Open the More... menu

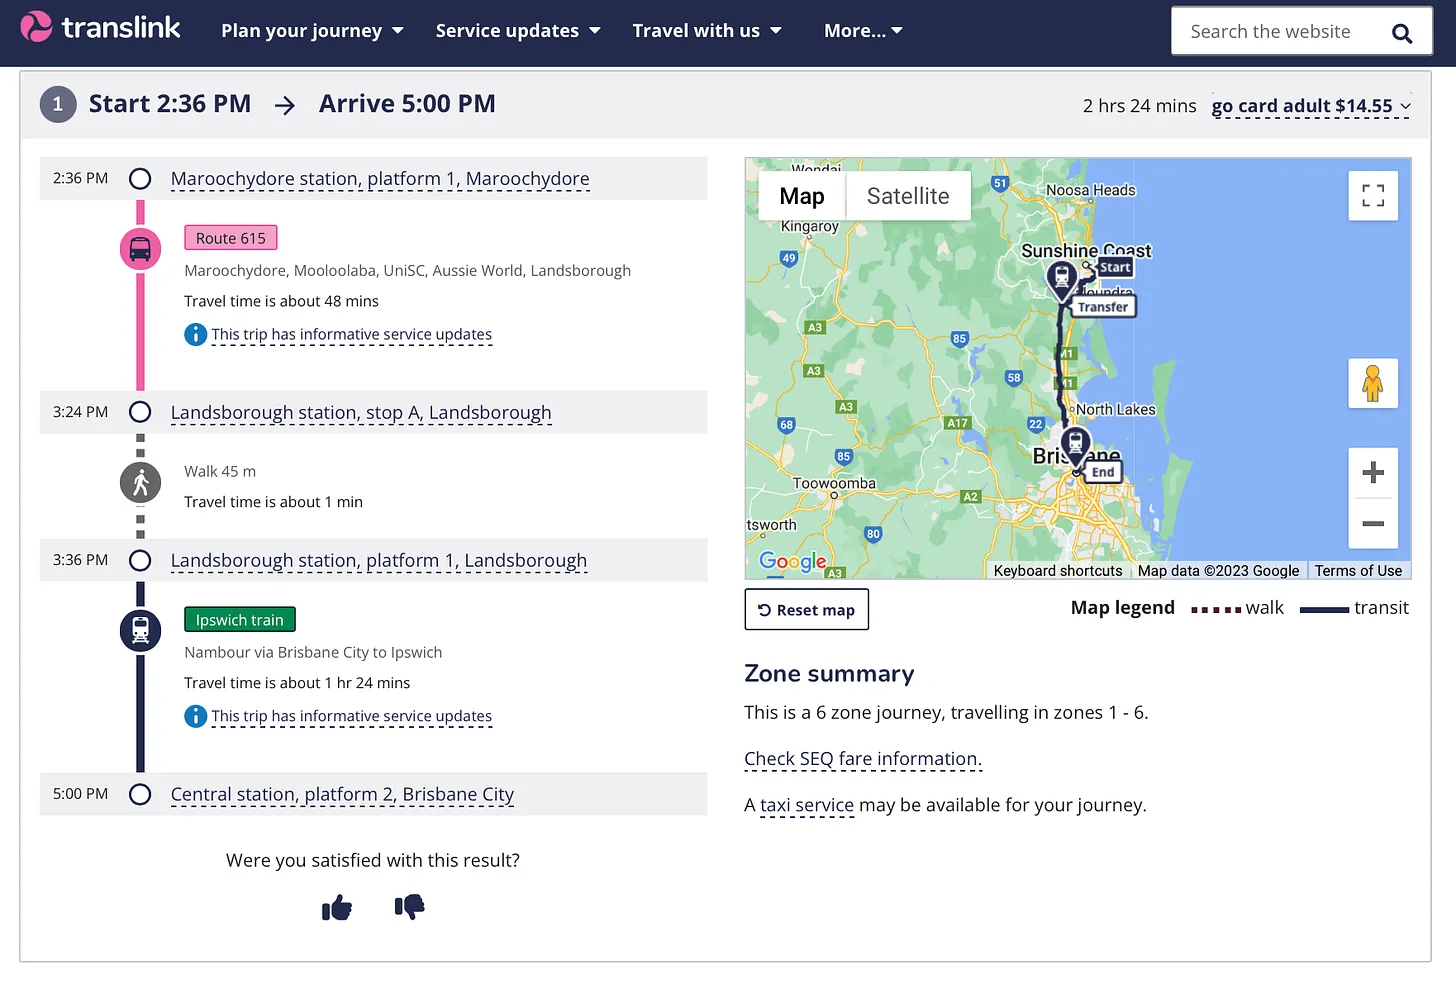(863, 31)
